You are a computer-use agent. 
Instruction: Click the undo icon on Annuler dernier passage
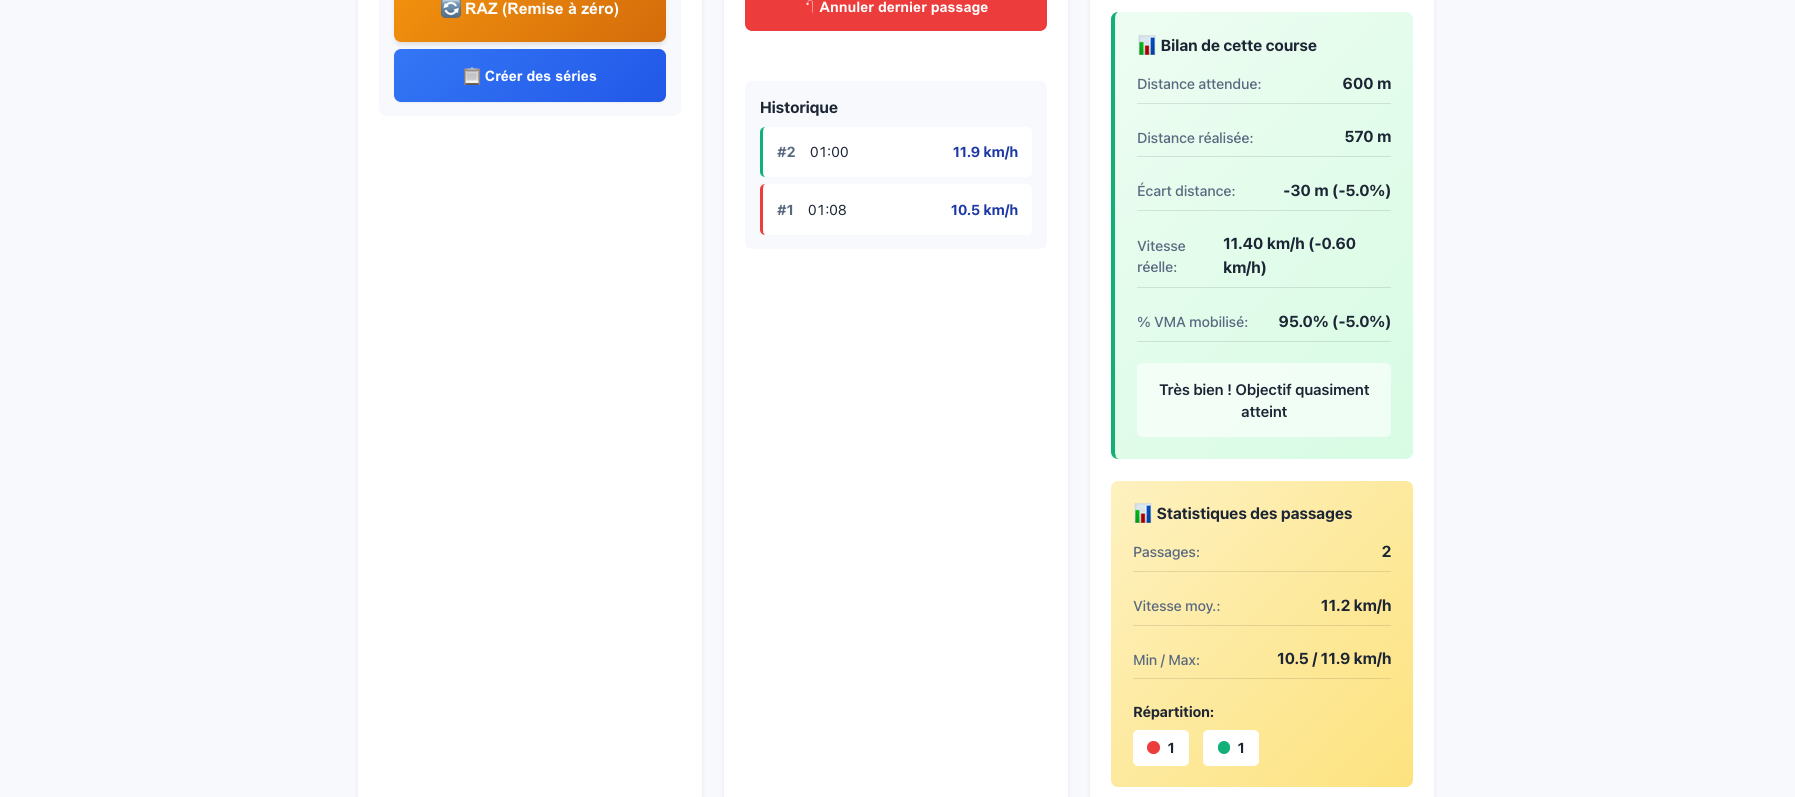click(808, 6)
